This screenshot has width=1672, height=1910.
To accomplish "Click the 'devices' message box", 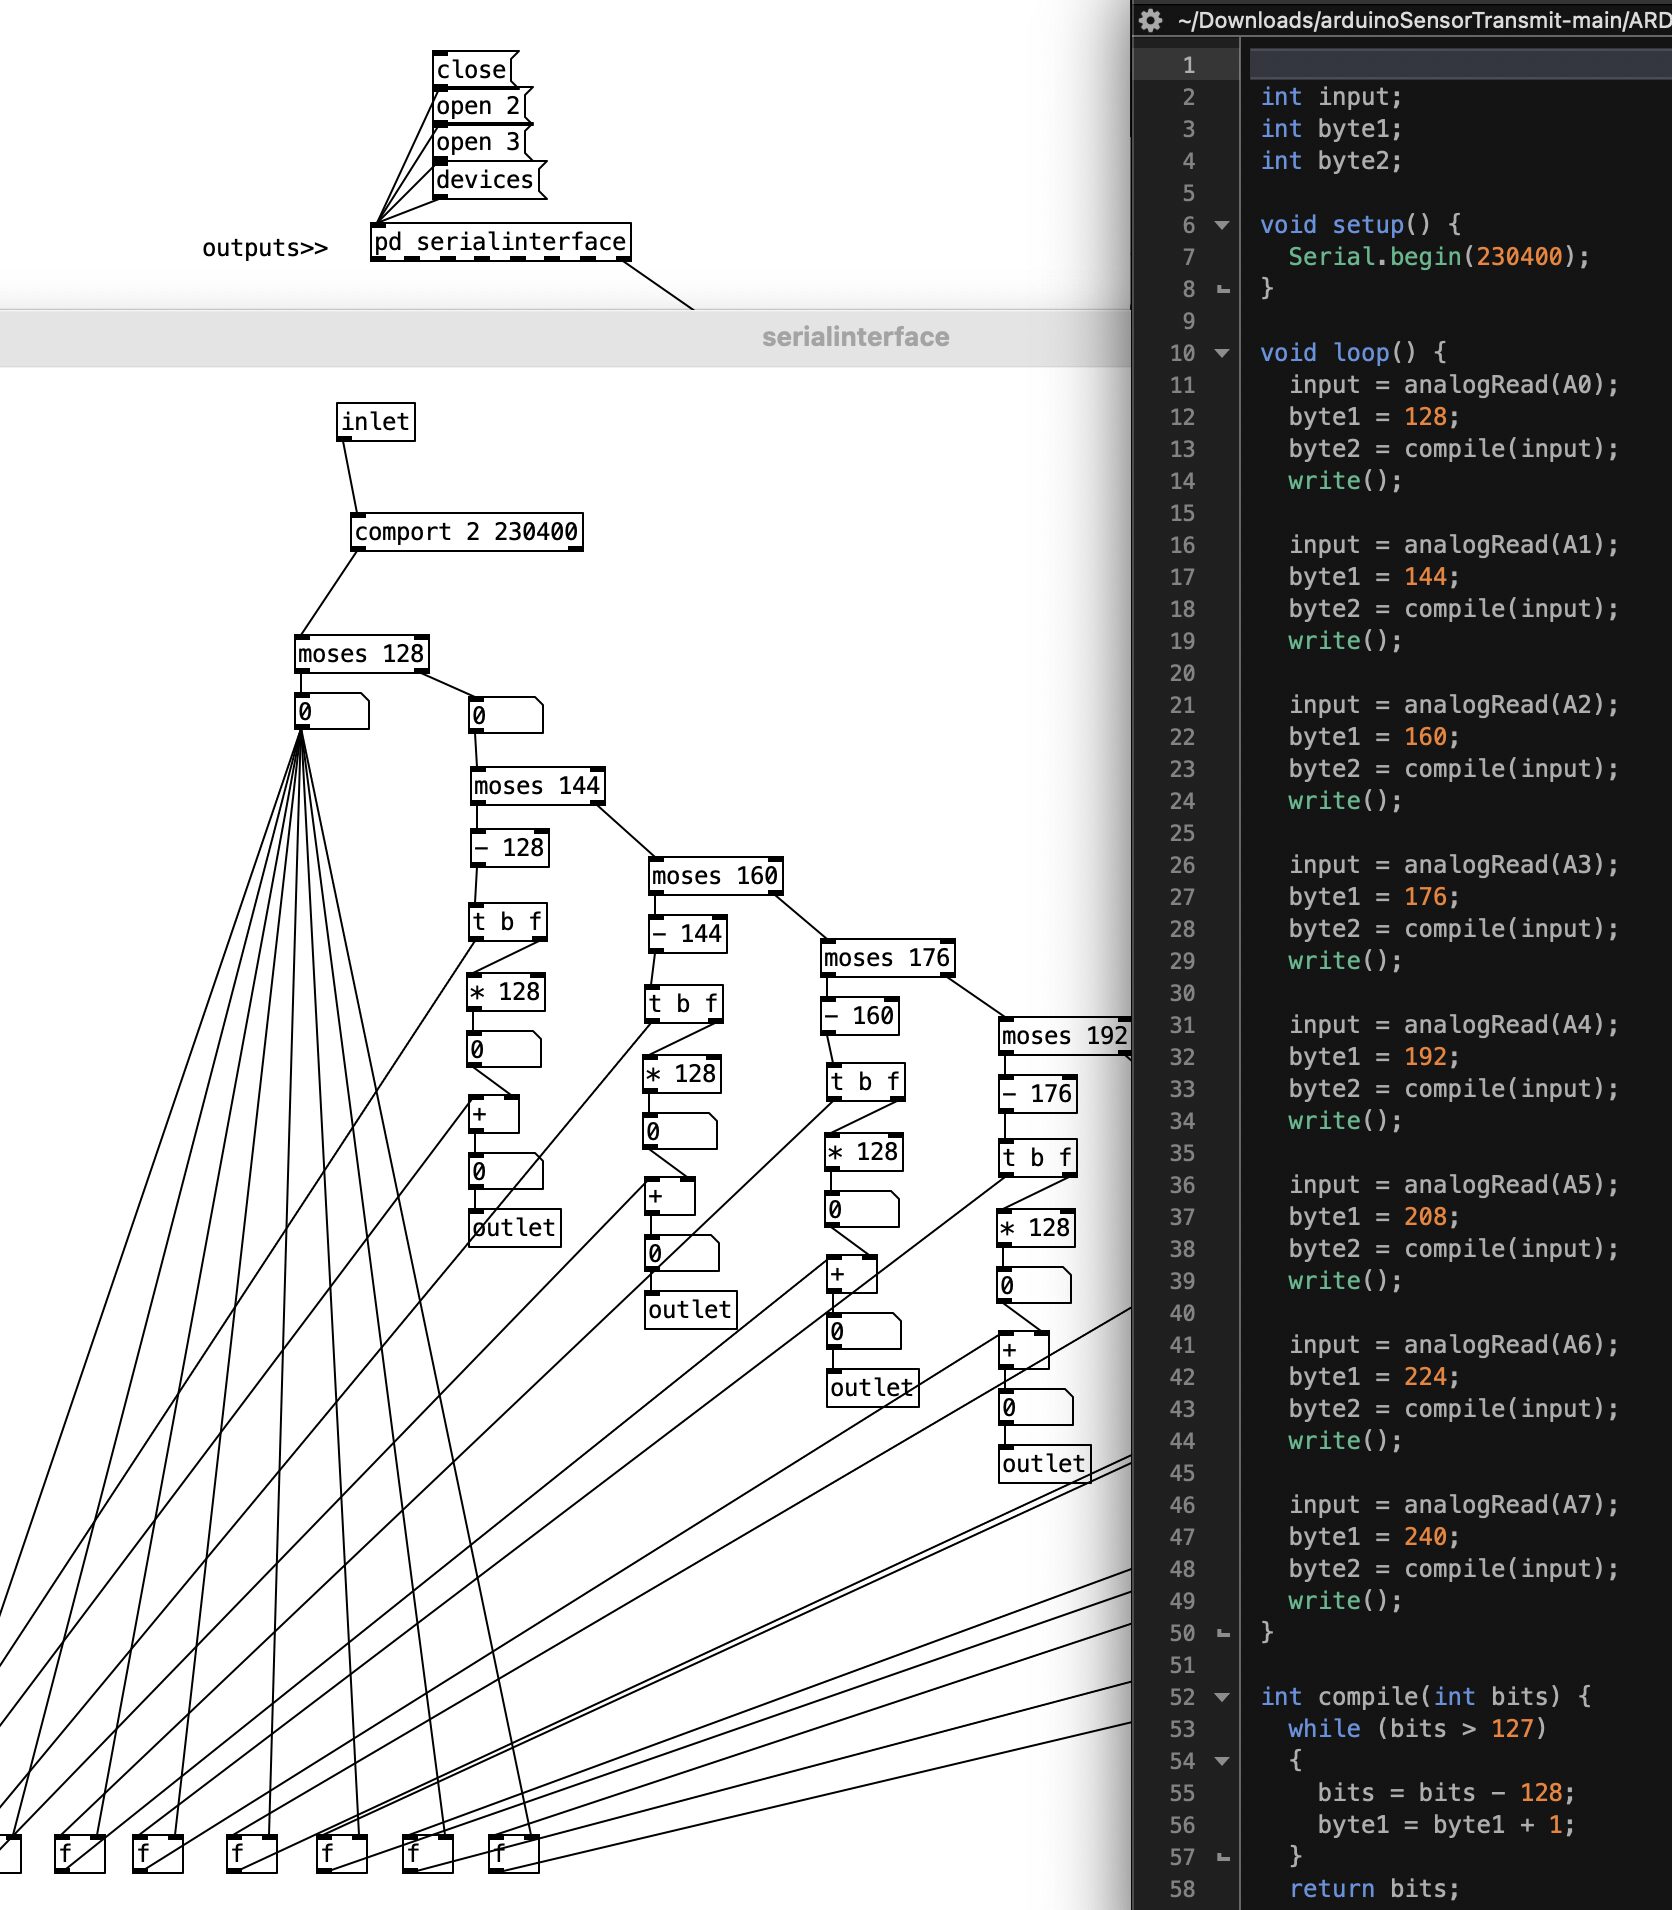I will click(x=486, y=180).
